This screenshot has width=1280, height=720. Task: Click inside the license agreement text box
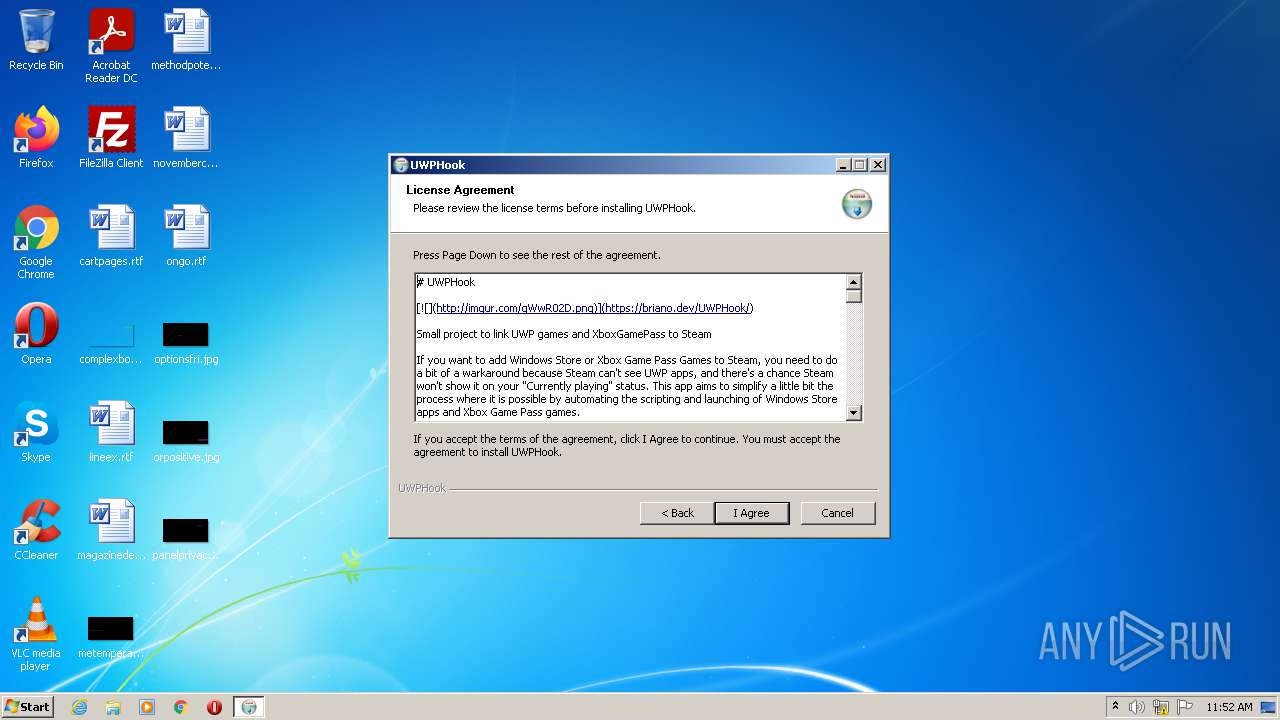631,347
